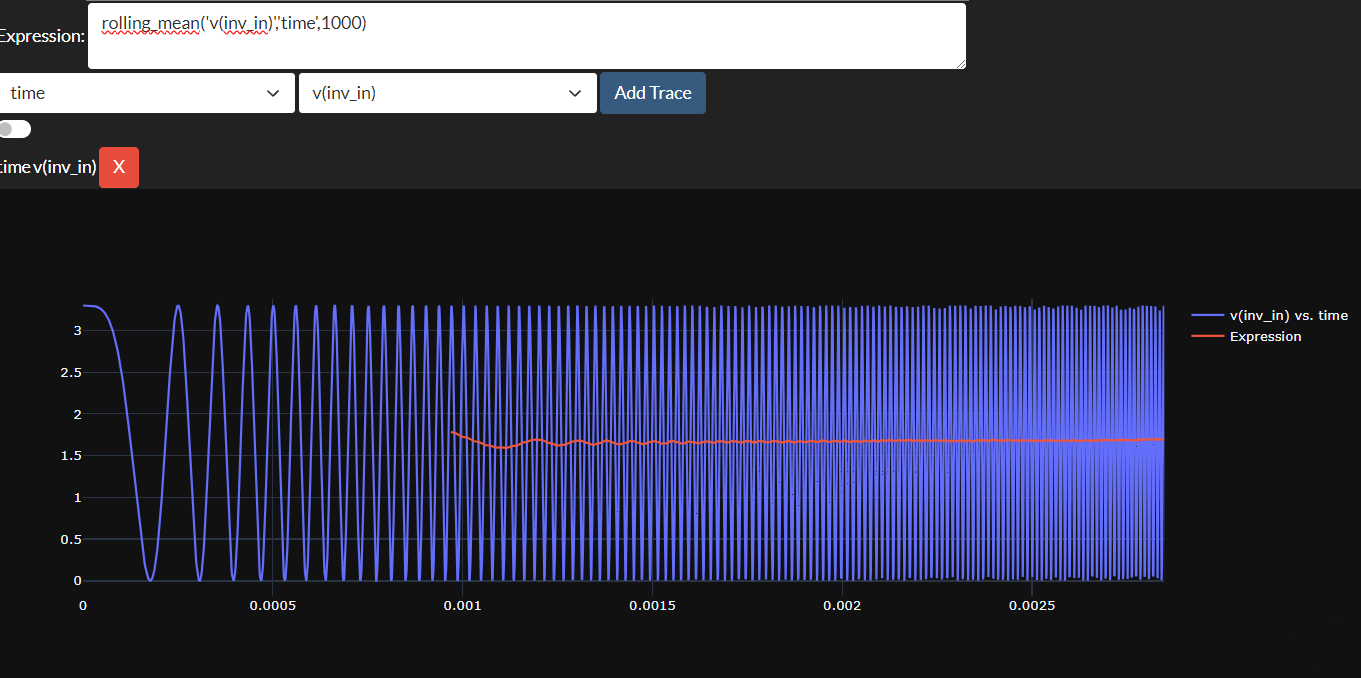This screenshot has width=1361, height=678.
Task: Click the 0.002 x-axis tick label
Action: pyautogui.click(x=842, y=605)
